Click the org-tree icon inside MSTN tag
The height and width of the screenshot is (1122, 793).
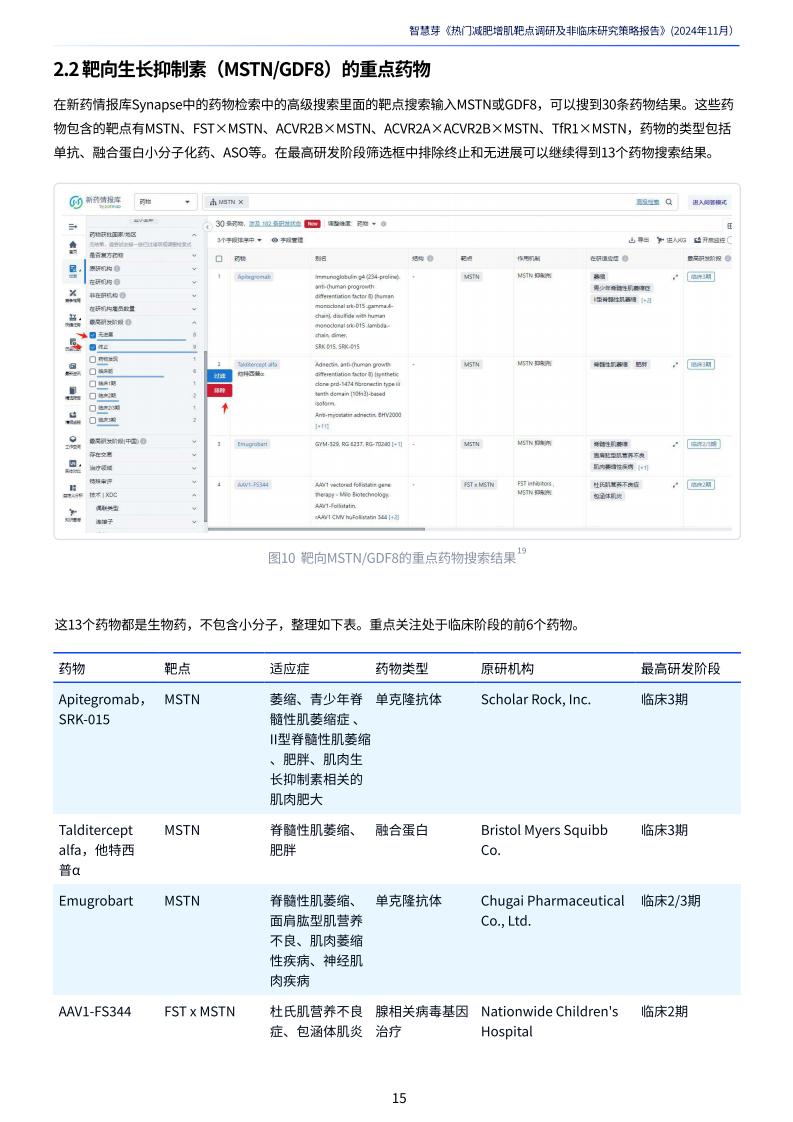(213, 203)
